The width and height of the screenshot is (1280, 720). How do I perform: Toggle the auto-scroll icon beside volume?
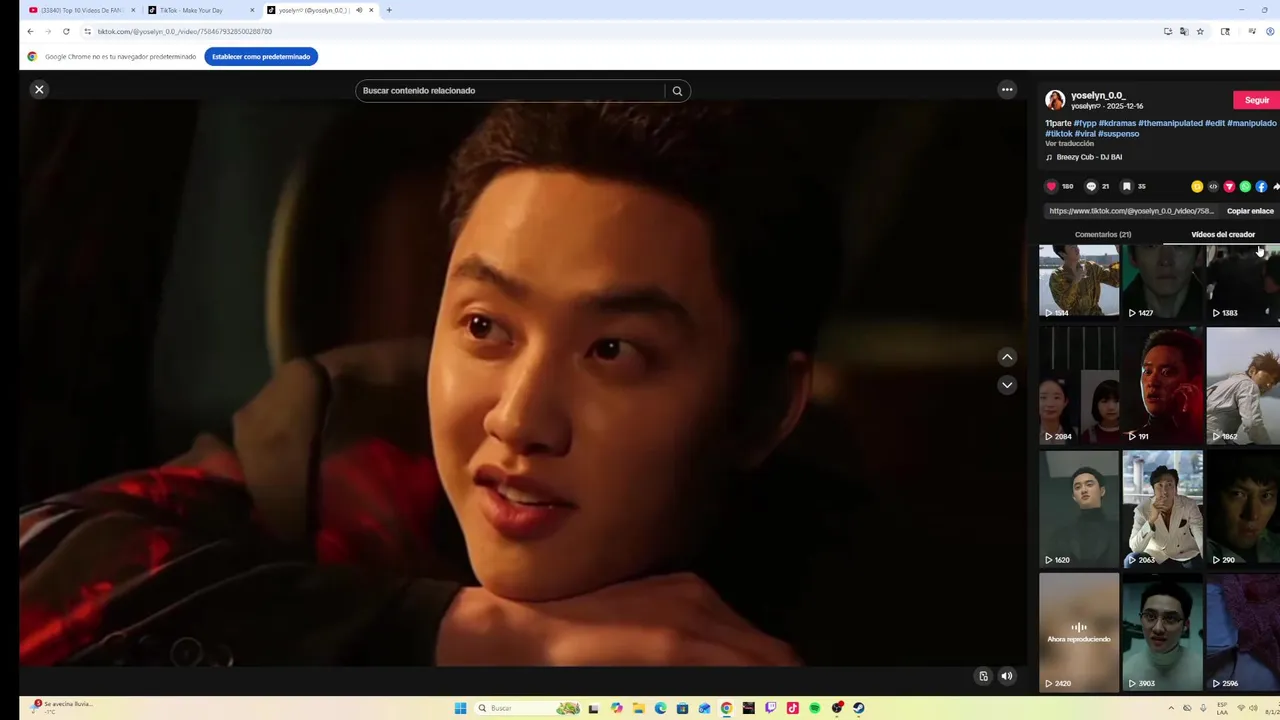click(x=983, y=676)
